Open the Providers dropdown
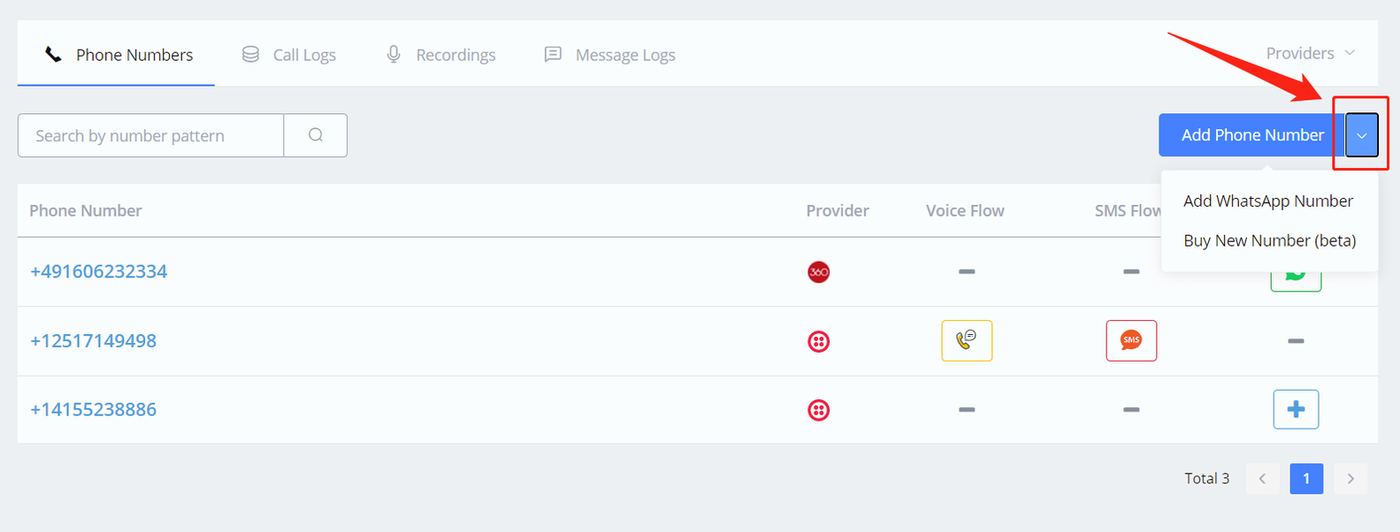The height and width of the screenshot is (532, 1400). pos(1310,53)
